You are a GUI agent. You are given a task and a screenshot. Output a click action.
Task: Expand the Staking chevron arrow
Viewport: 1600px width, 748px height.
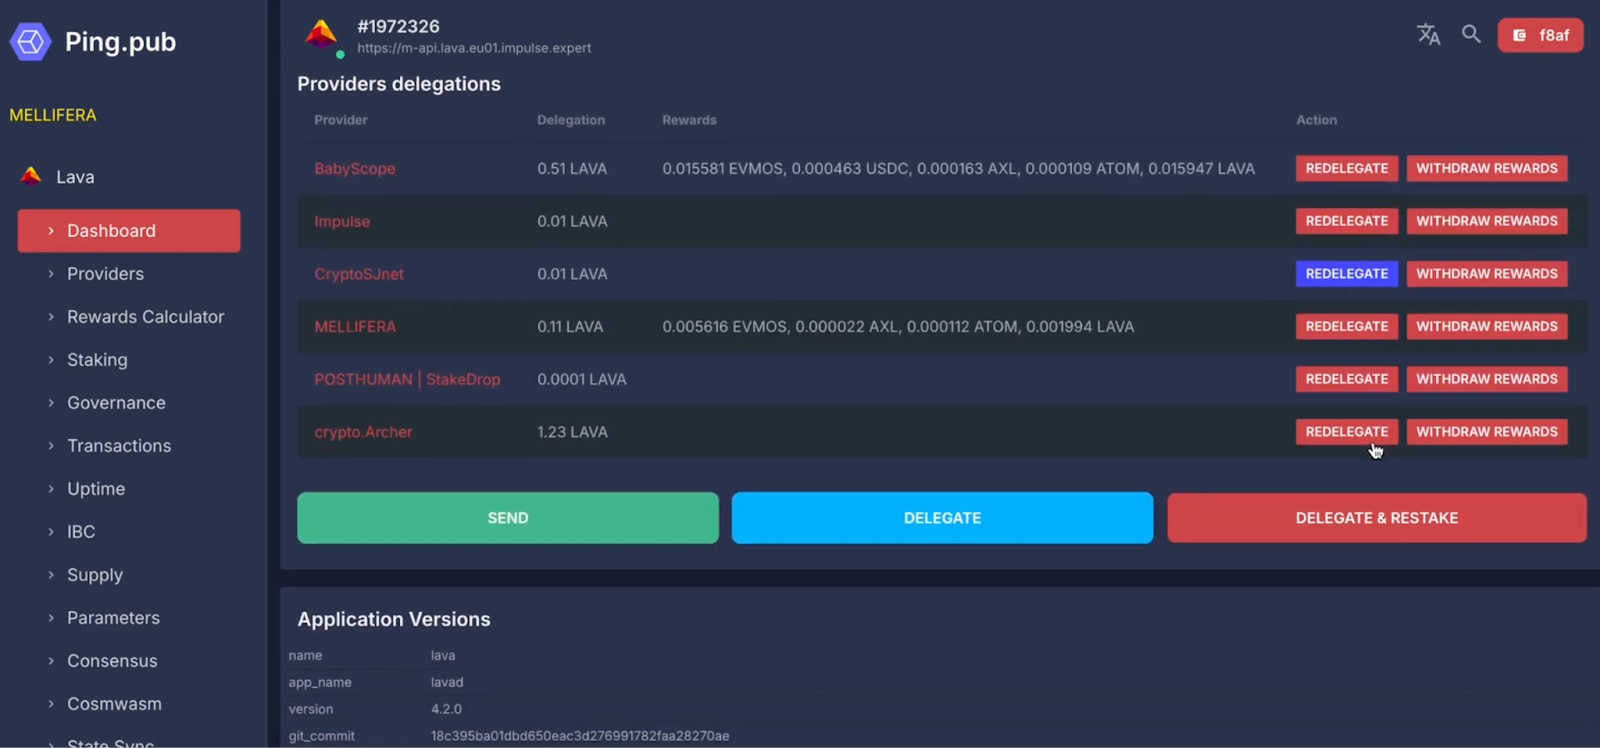click(51, 360)
